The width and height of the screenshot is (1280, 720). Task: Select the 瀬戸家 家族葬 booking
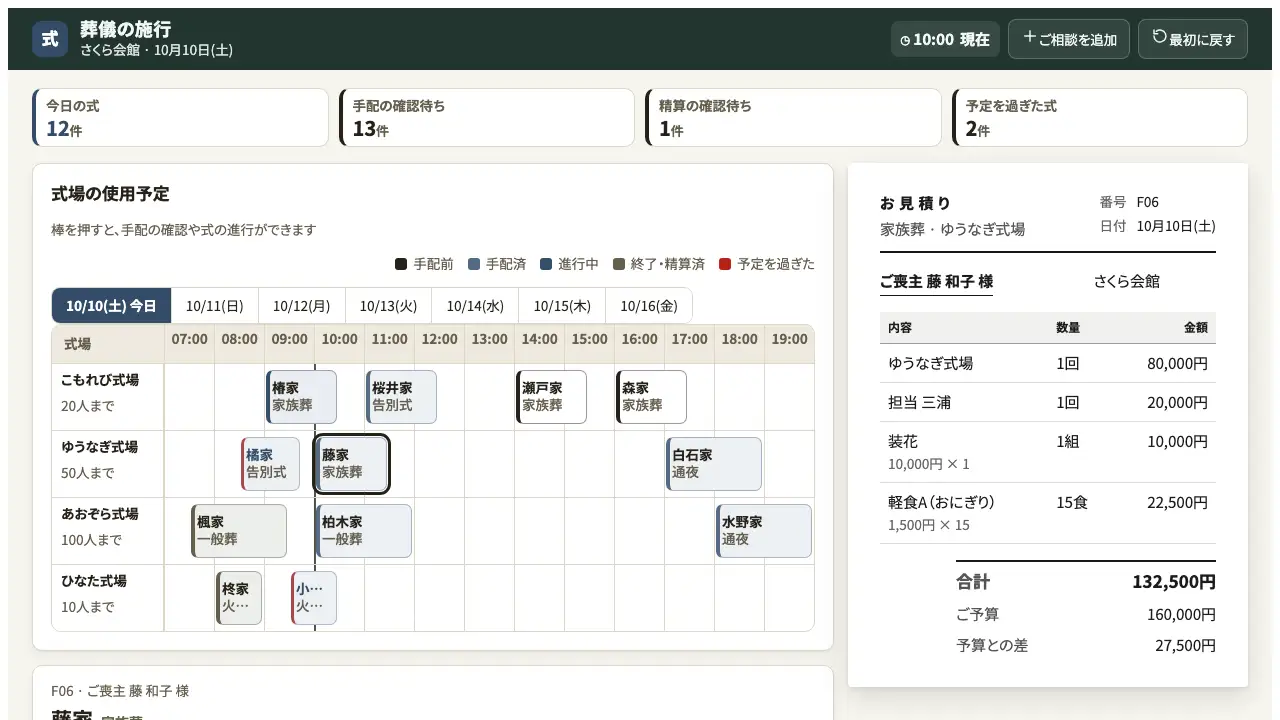[x=552, y=397]
